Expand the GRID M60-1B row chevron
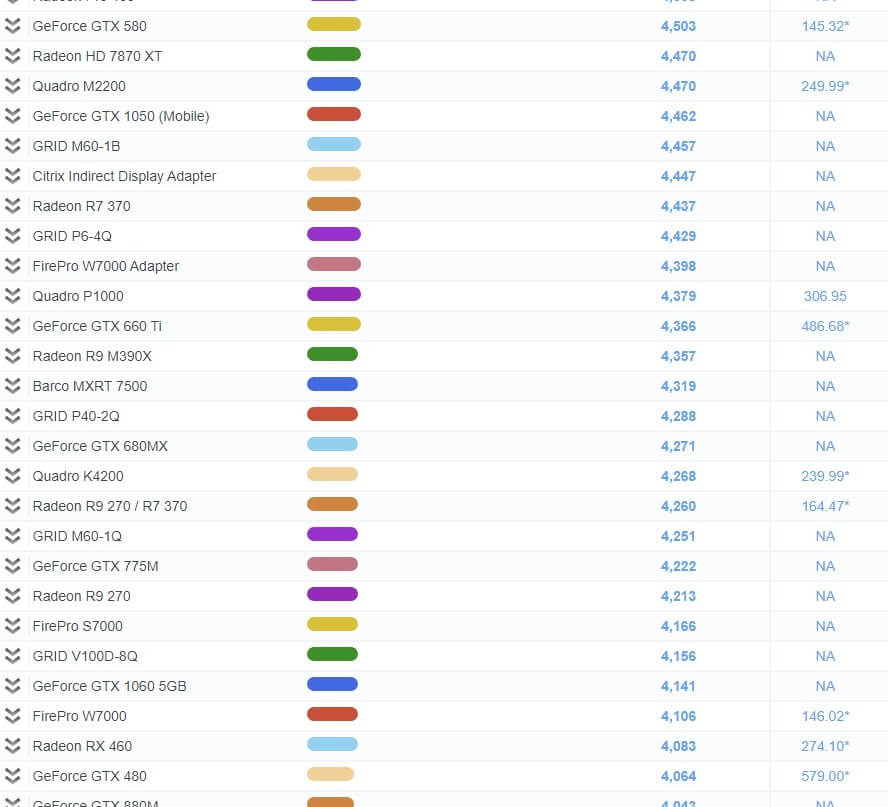This screenshot has height=807, width=888. click(12, 146)
